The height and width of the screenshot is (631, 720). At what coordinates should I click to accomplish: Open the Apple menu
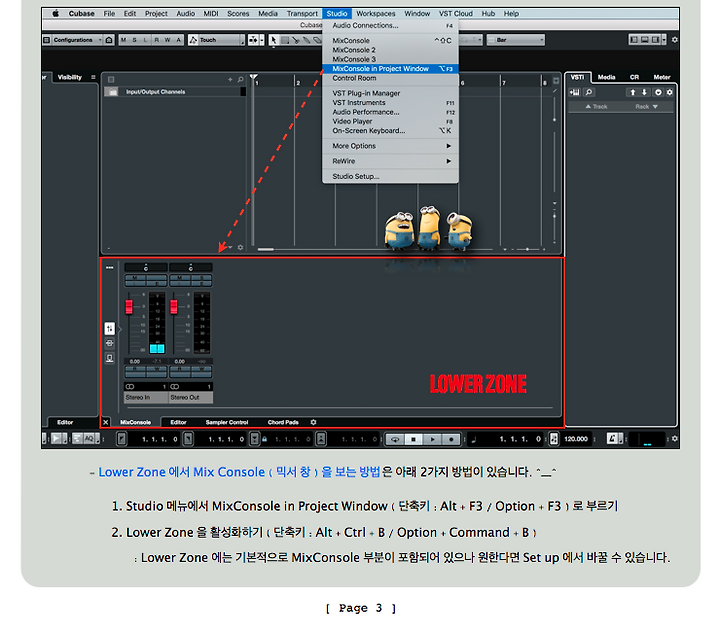(56, 13)
